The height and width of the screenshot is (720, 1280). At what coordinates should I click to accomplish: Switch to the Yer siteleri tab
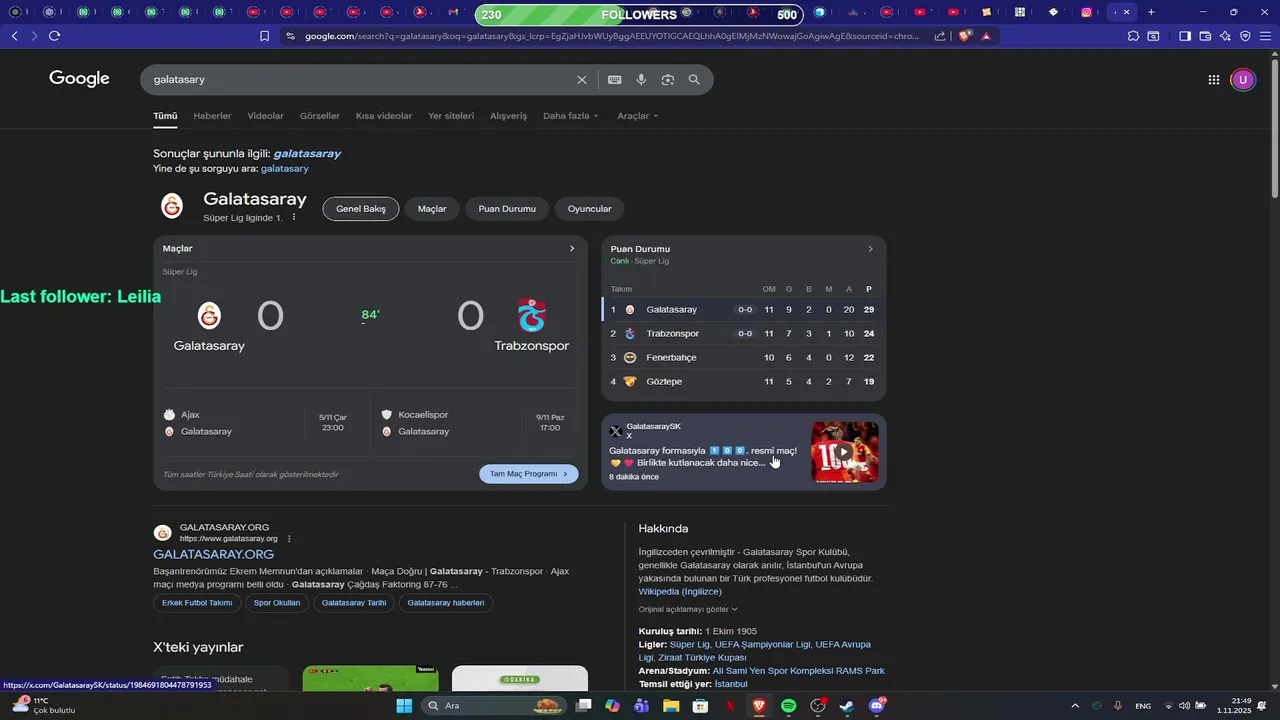[451, 116]
